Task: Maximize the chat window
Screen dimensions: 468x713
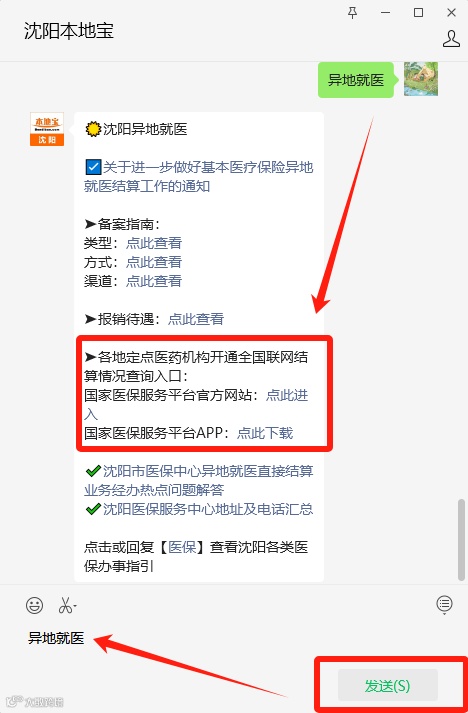Action: pyautogui.click(x=418, y=13)
